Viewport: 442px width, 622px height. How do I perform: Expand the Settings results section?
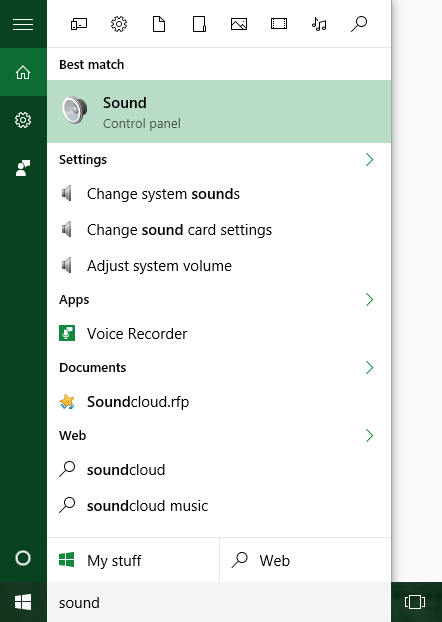pos(369,159)
